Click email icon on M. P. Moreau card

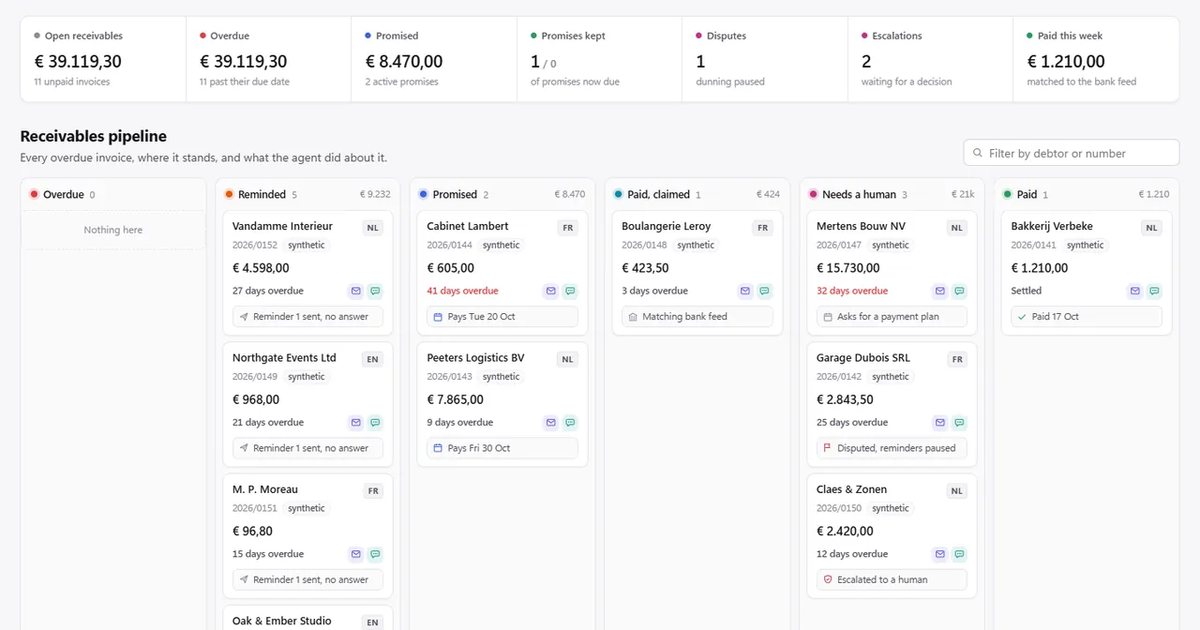coord(355,554)
